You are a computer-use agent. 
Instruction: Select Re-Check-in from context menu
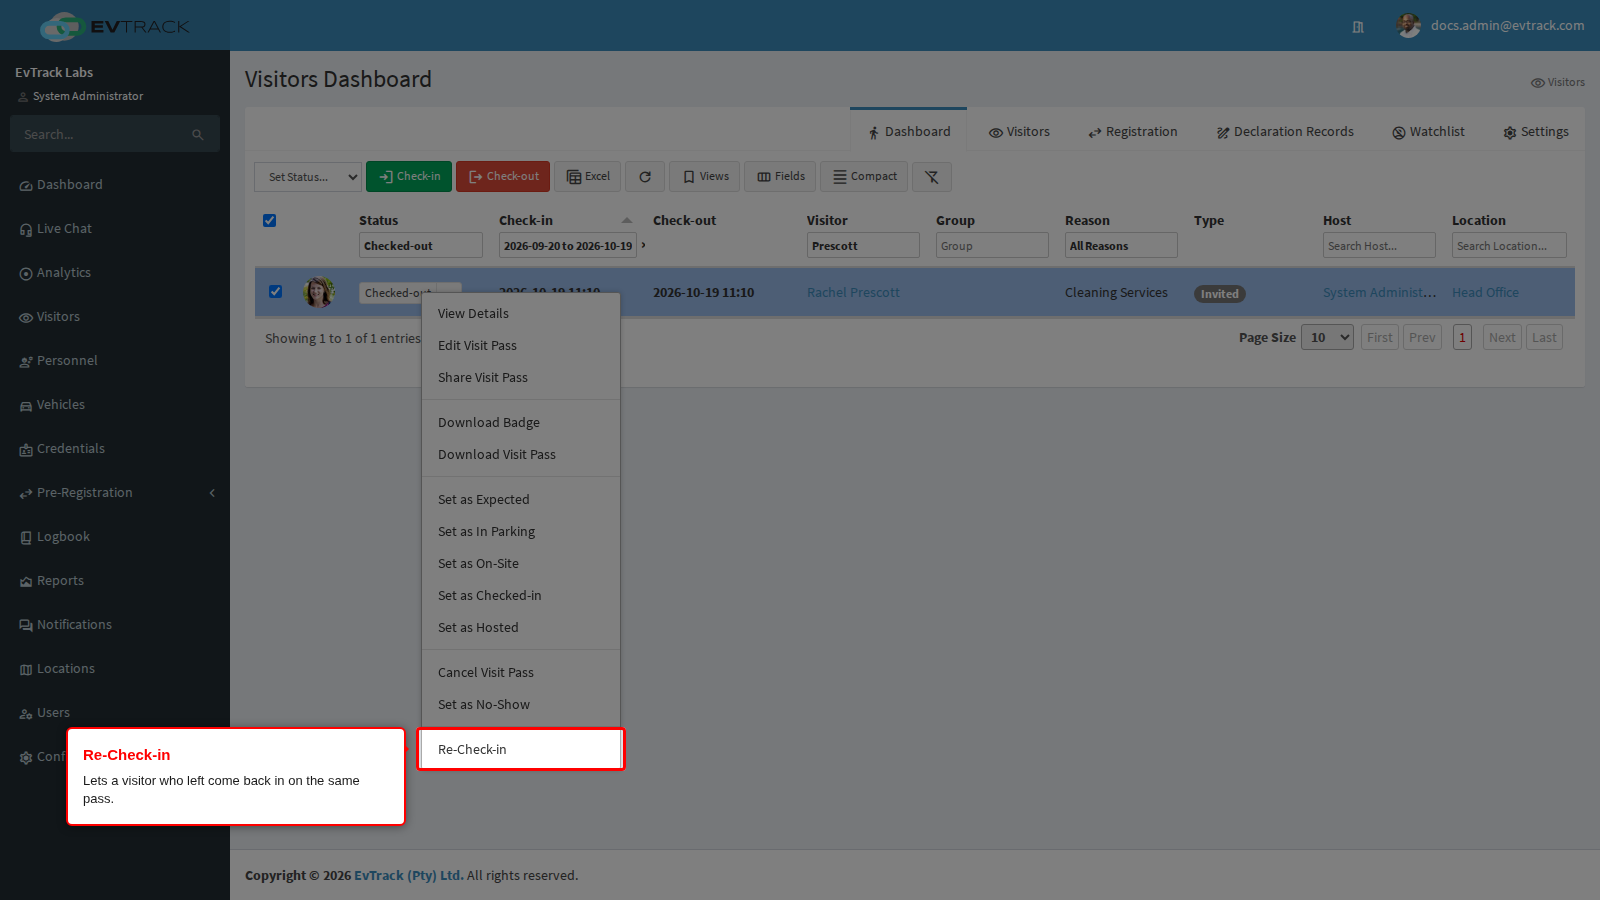[x=521, y=750]
